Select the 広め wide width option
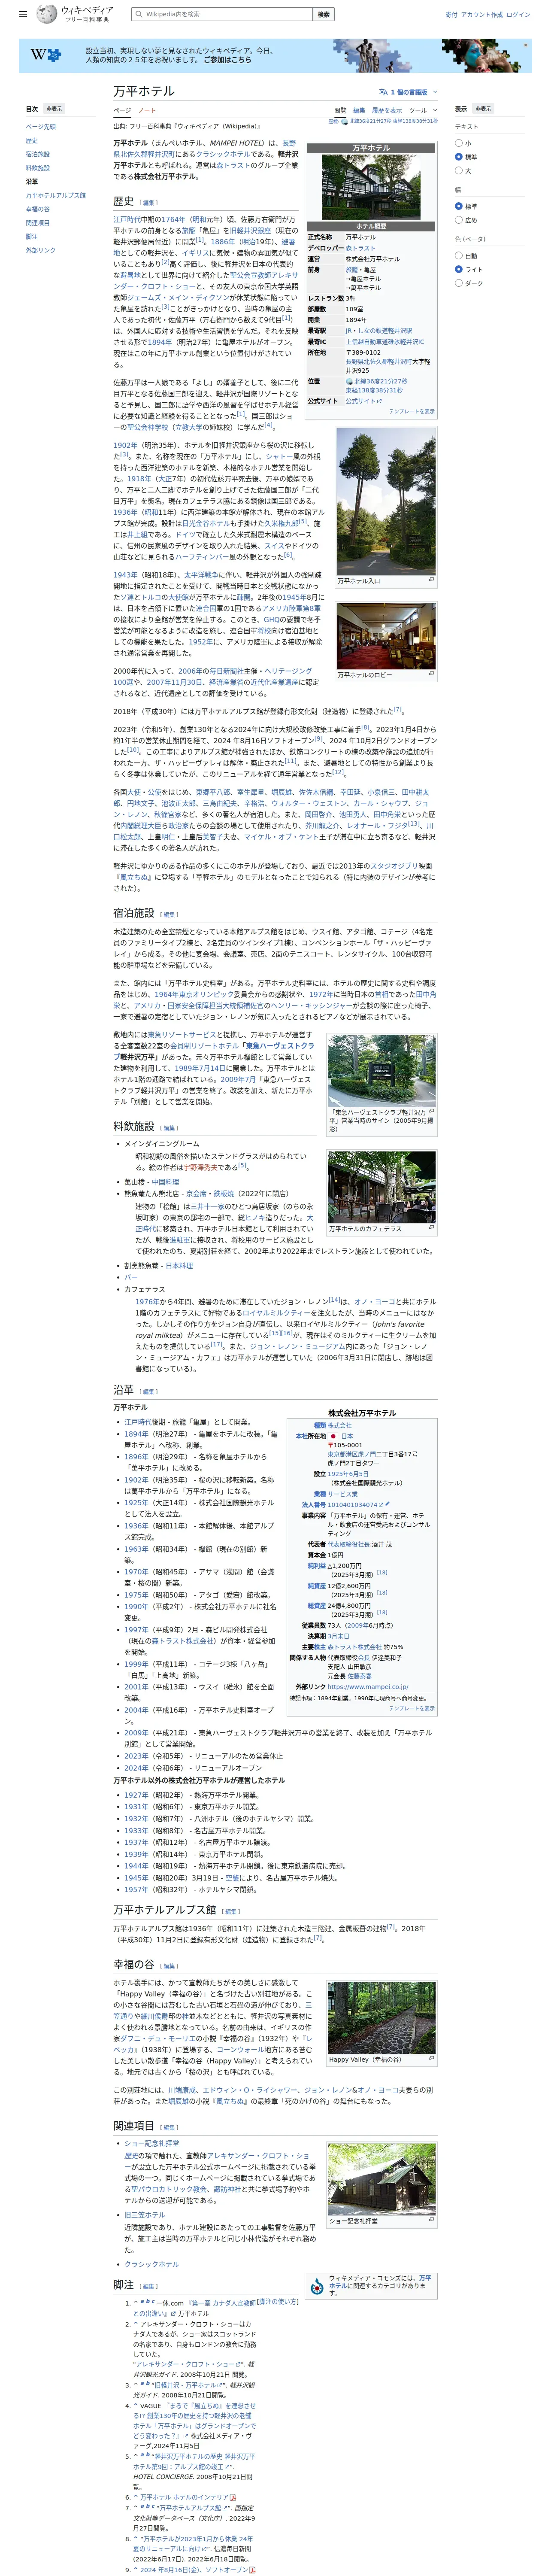The image size is (551, 2576). point(459,220)
